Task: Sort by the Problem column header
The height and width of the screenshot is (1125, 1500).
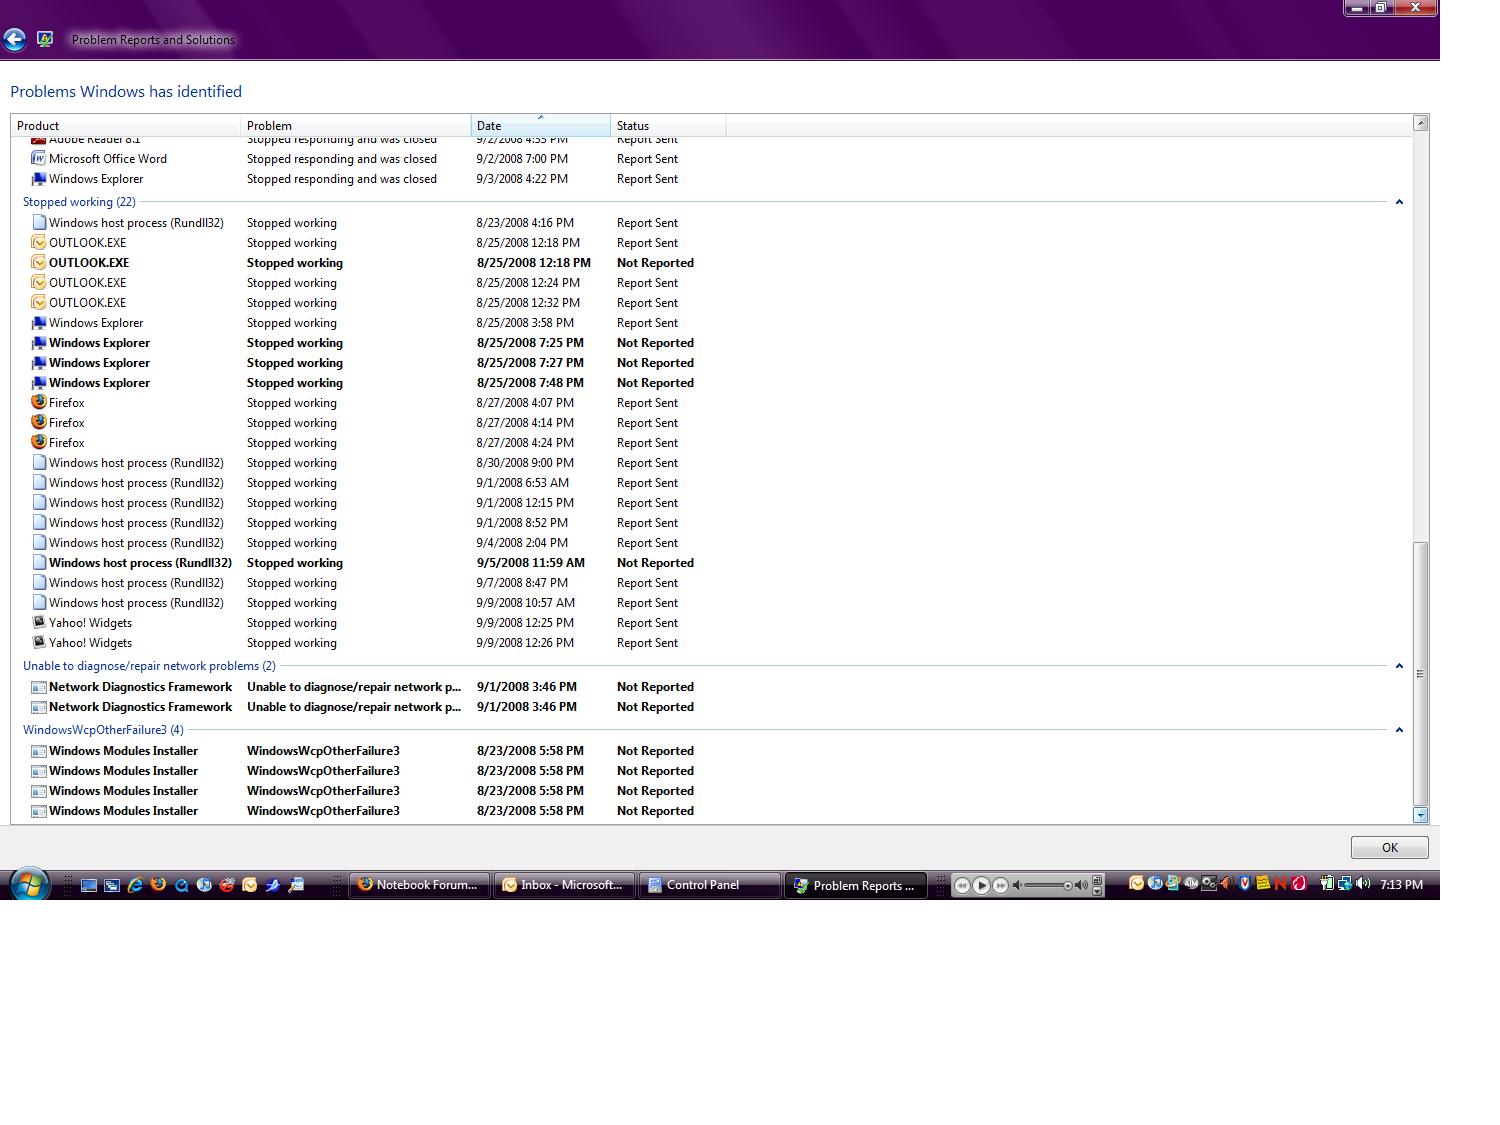Action: click(x=356, y=125)
